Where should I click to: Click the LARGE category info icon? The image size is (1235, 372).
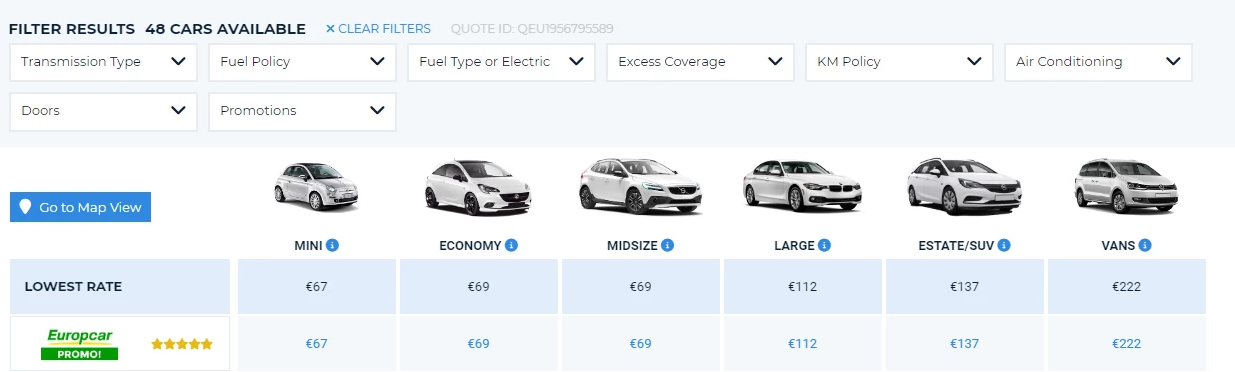(826, 245)
